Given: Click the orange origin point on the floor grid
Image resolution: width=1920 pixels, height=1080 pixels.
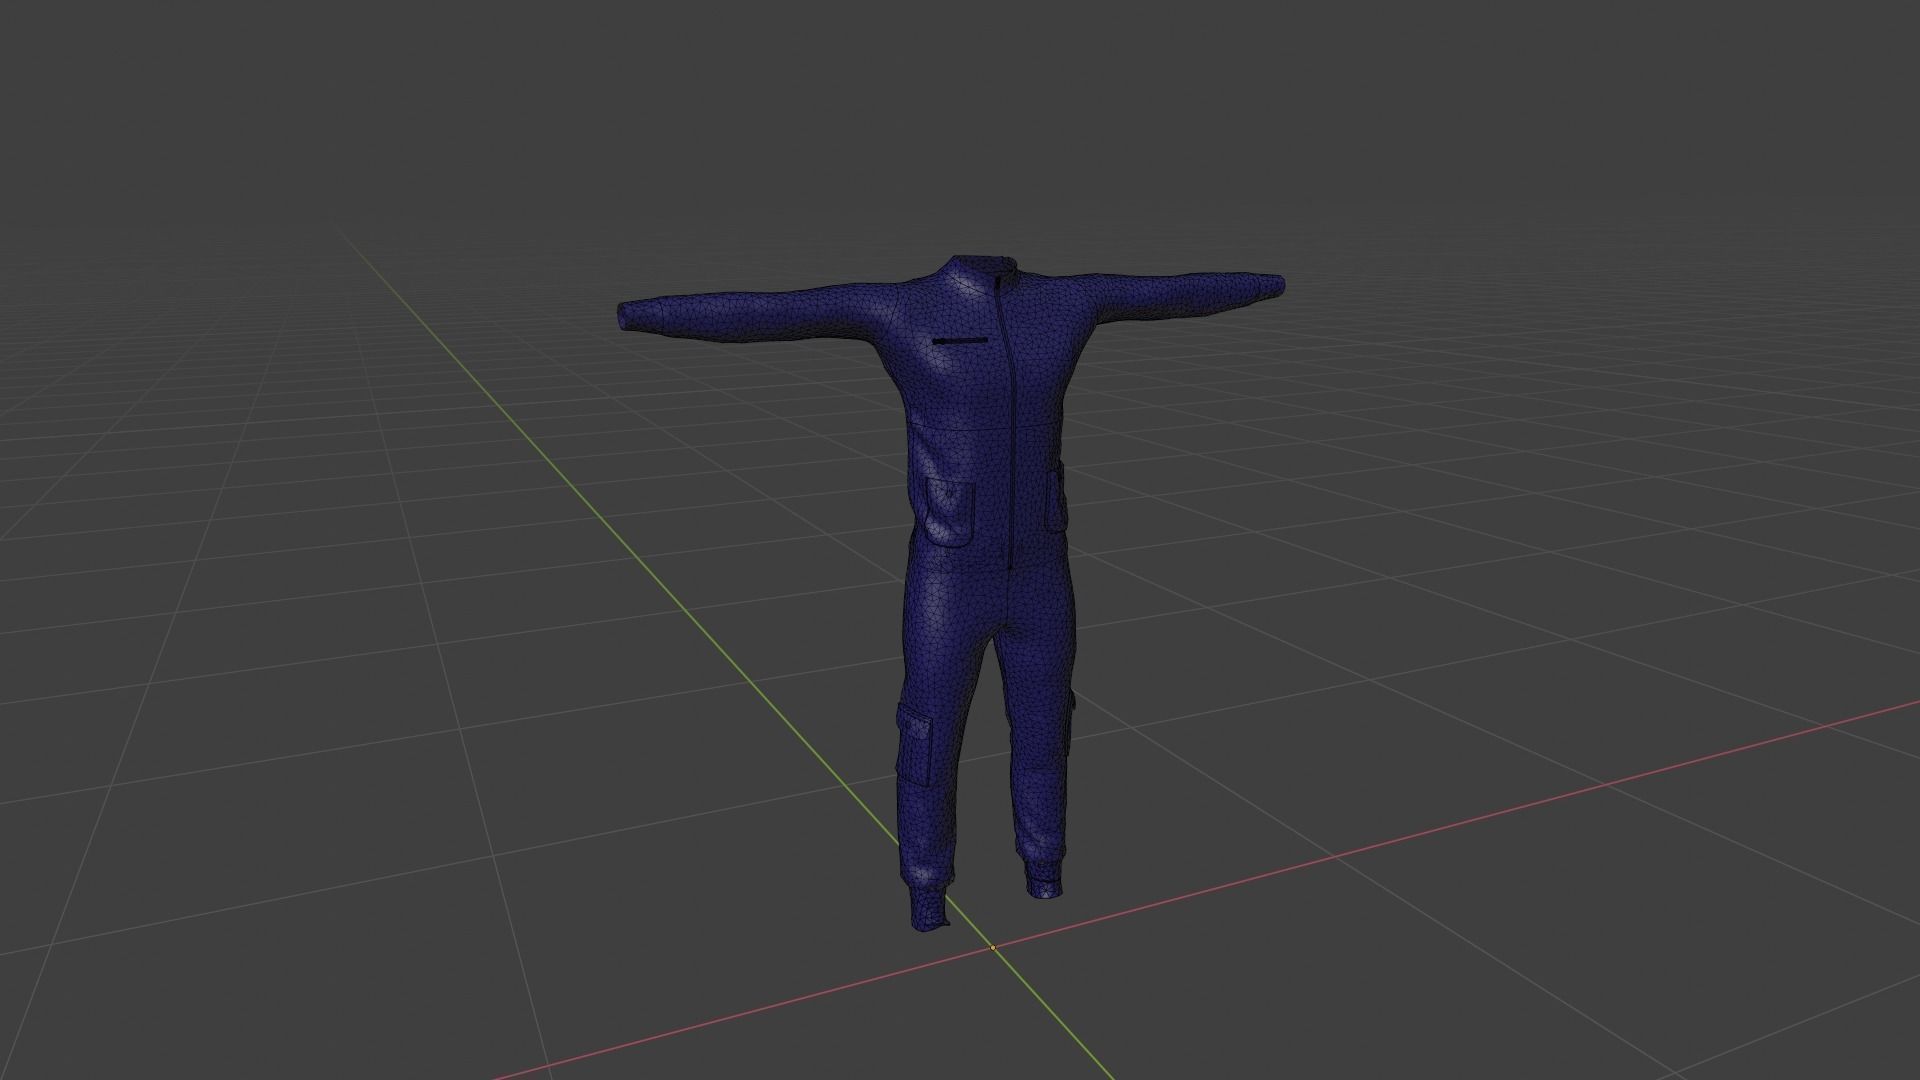Looking at the screenshot, I should click(x=993, y=948).
